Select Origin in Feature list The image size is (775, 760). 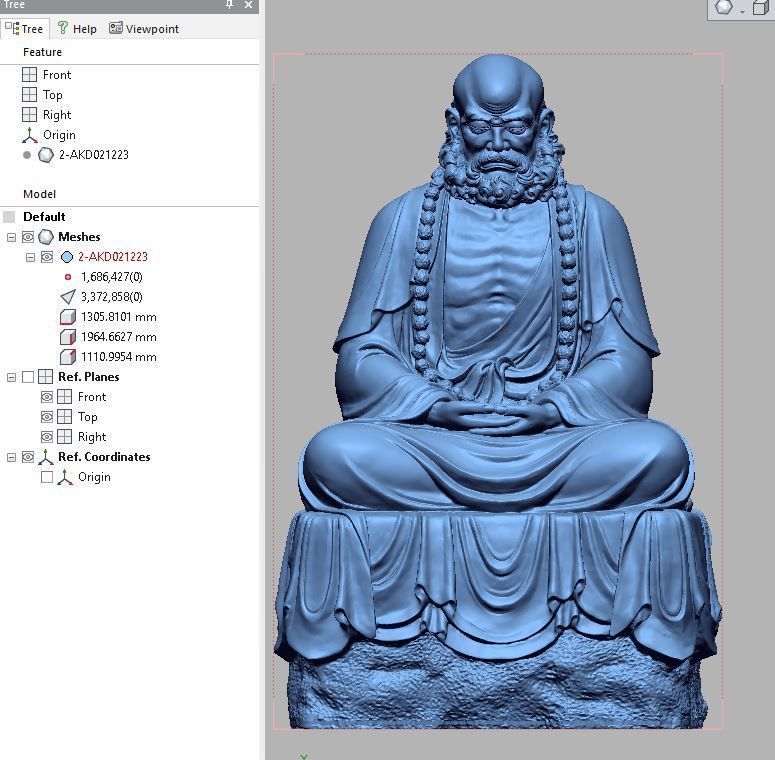(x=59, y=135)
